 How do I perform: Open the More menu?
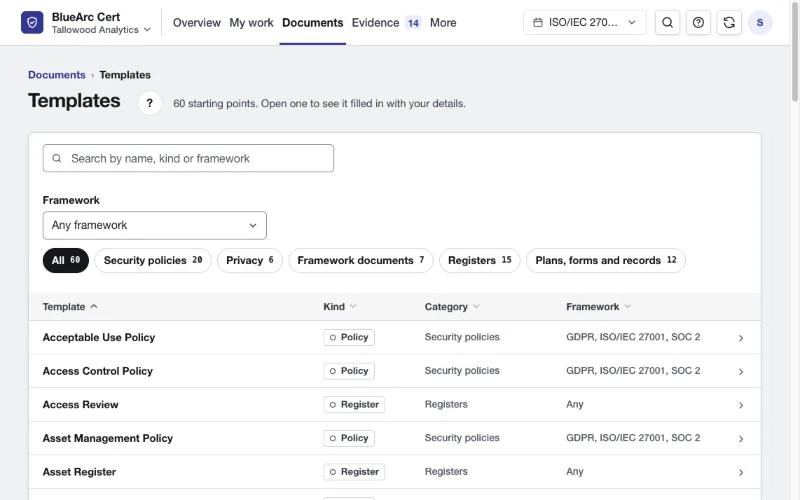(443, 22)
